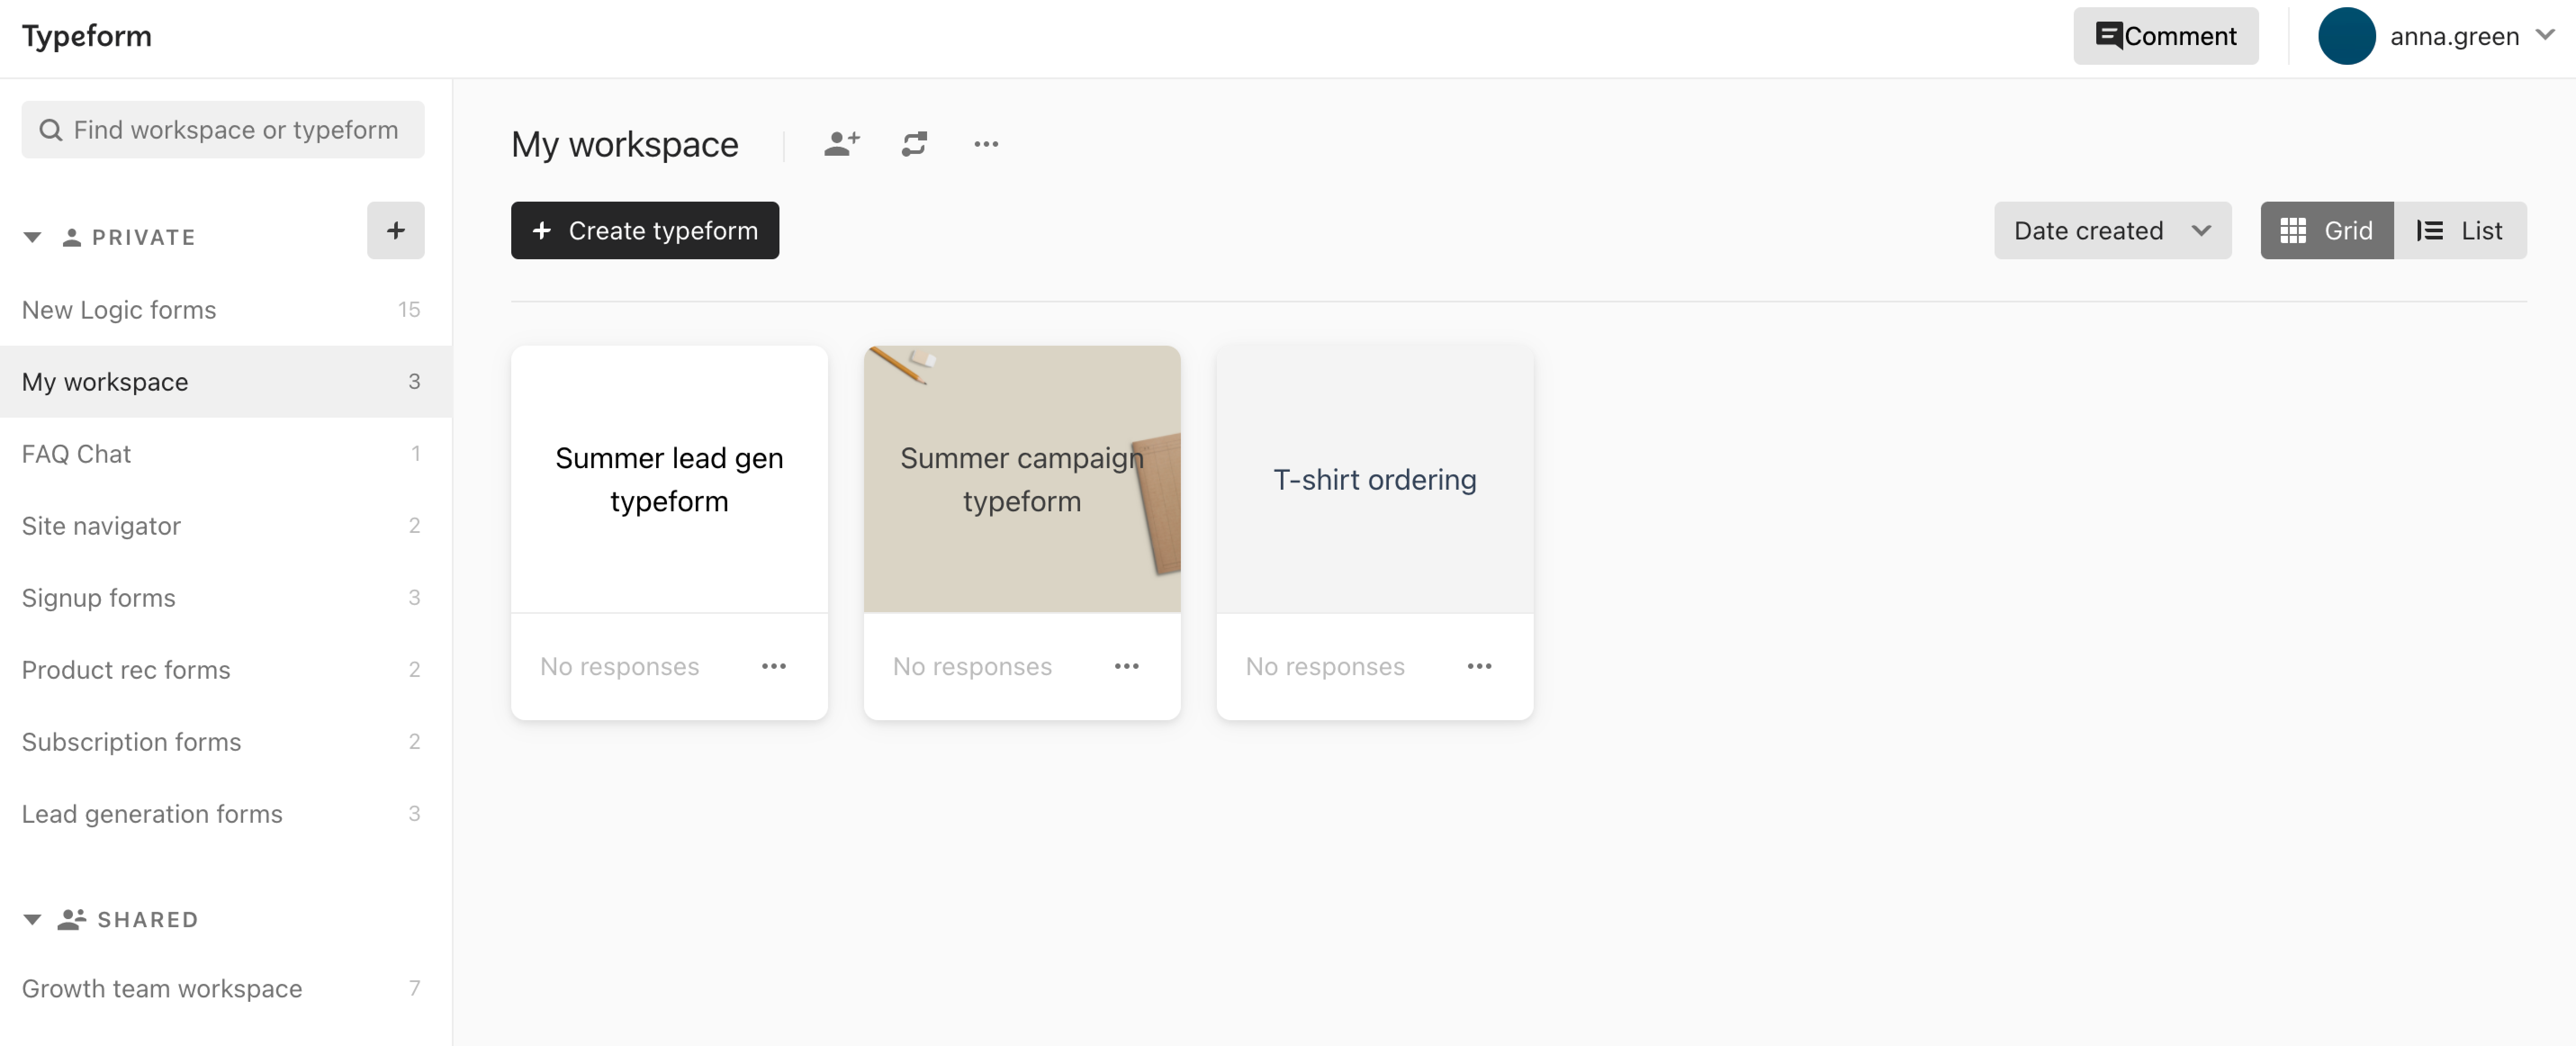Screen dimensions: 2576x1046
Task: Click the invite members icon beside My workspace
Action: pos(841,144)
